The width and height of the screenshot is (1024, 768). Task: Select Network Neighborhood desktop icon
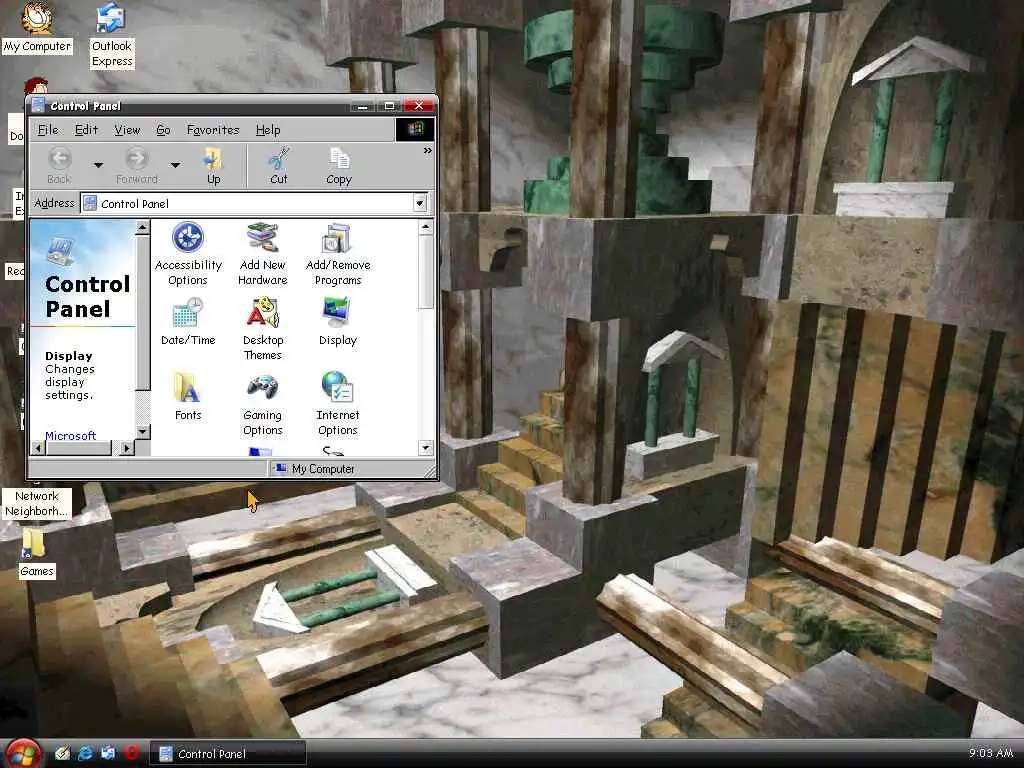click(x=37, y=504)
